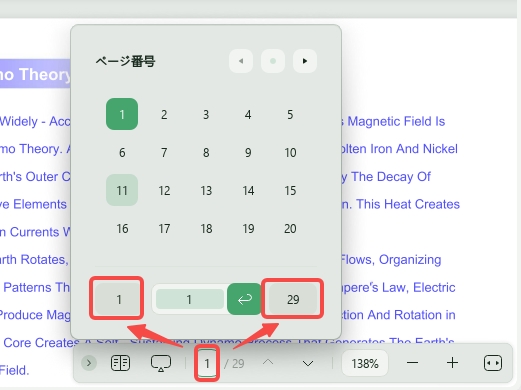
Task: Click current page number box in toolbar
Action: click(207, 363)
